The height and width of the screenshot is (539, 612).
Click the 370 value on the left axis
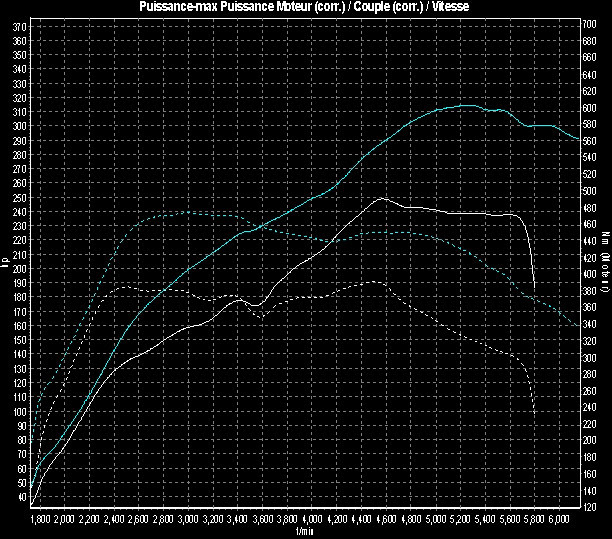[x=19, y=26]
